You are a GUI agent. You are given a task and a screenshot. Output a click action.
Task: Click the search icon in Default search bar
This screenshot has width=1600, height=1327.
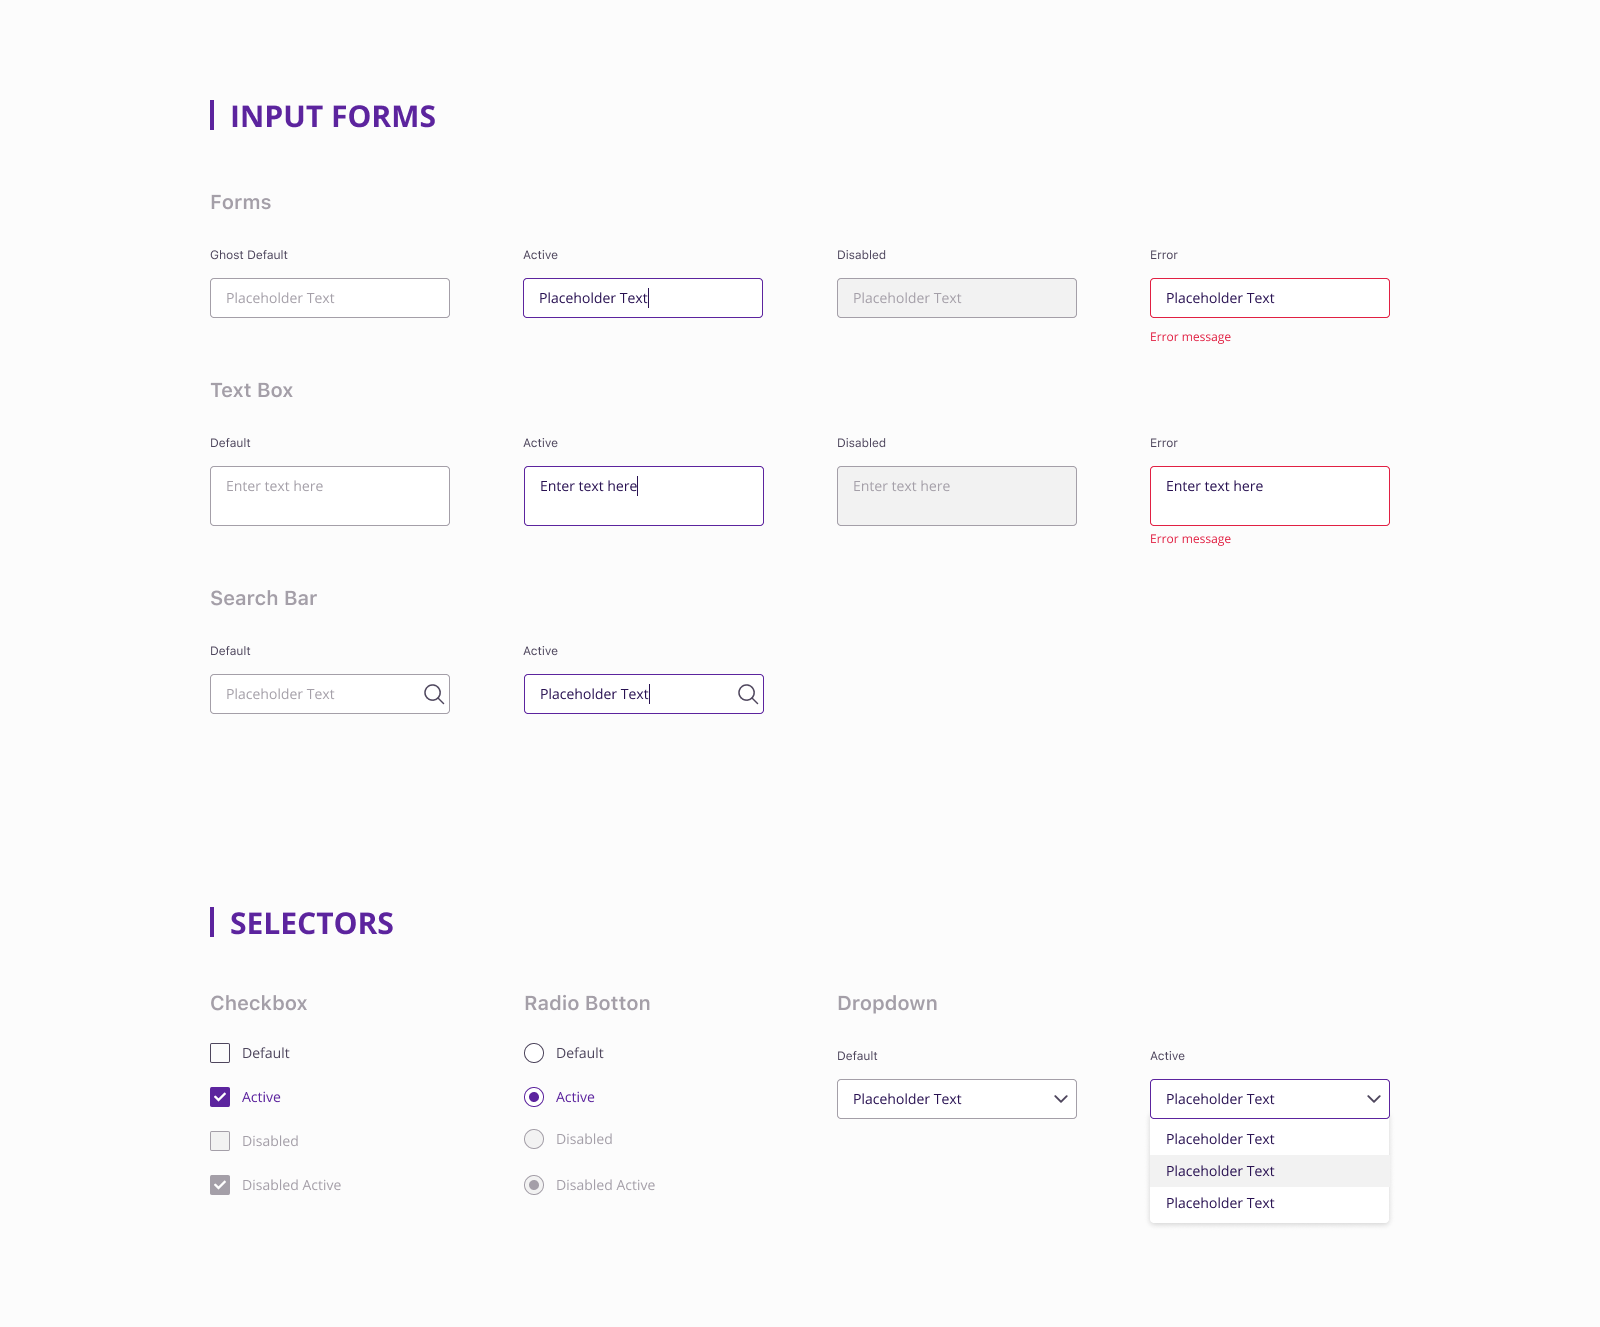(x=434, y=694)
